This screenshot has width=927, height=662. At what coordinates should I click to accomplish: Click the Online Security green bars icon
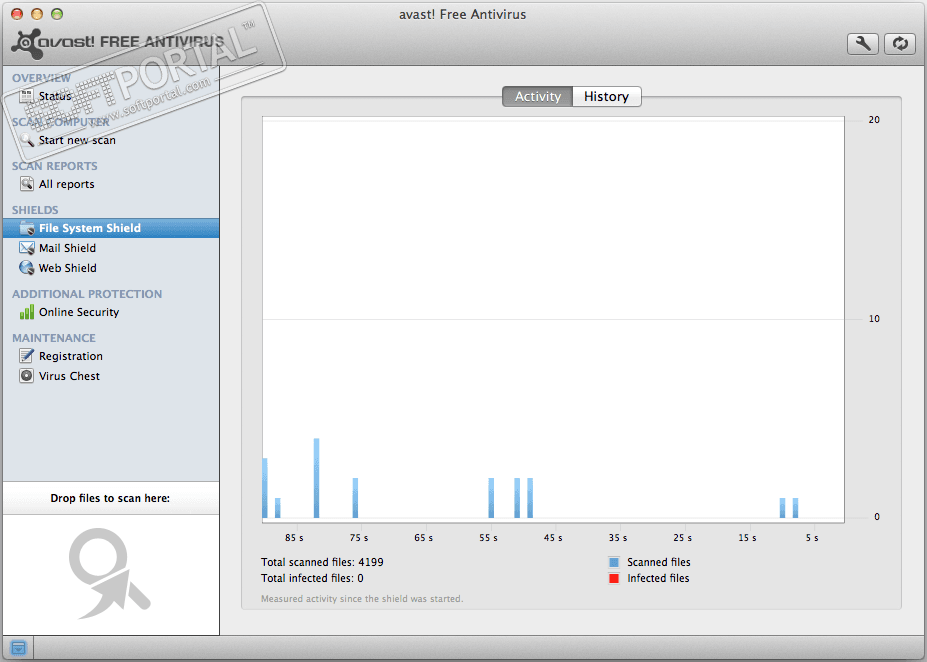pyautogui.click(x=27, y=311)
